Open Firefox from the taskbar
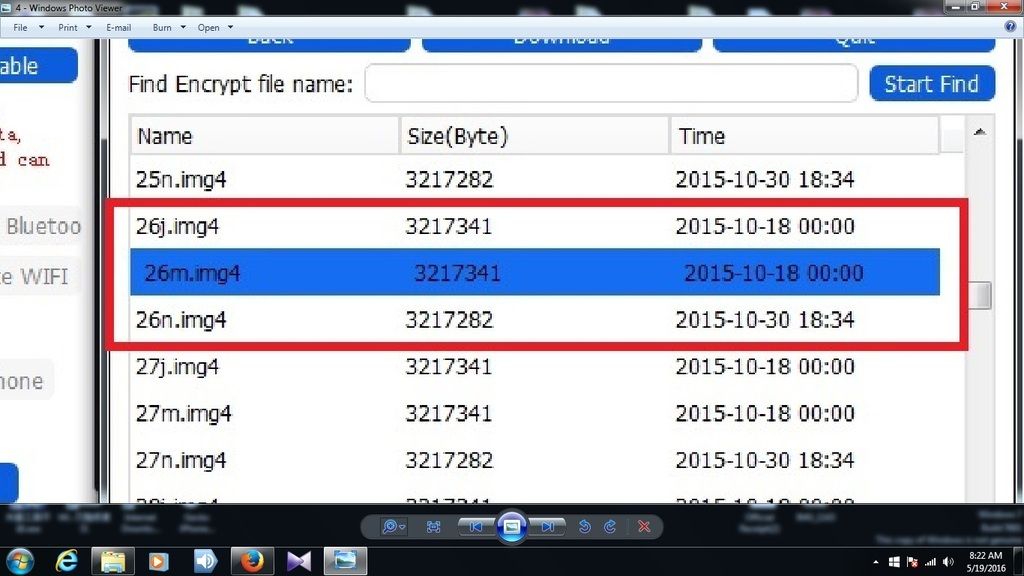The width and height of the screenshot is (1024, 576). (x=252, y=560)
